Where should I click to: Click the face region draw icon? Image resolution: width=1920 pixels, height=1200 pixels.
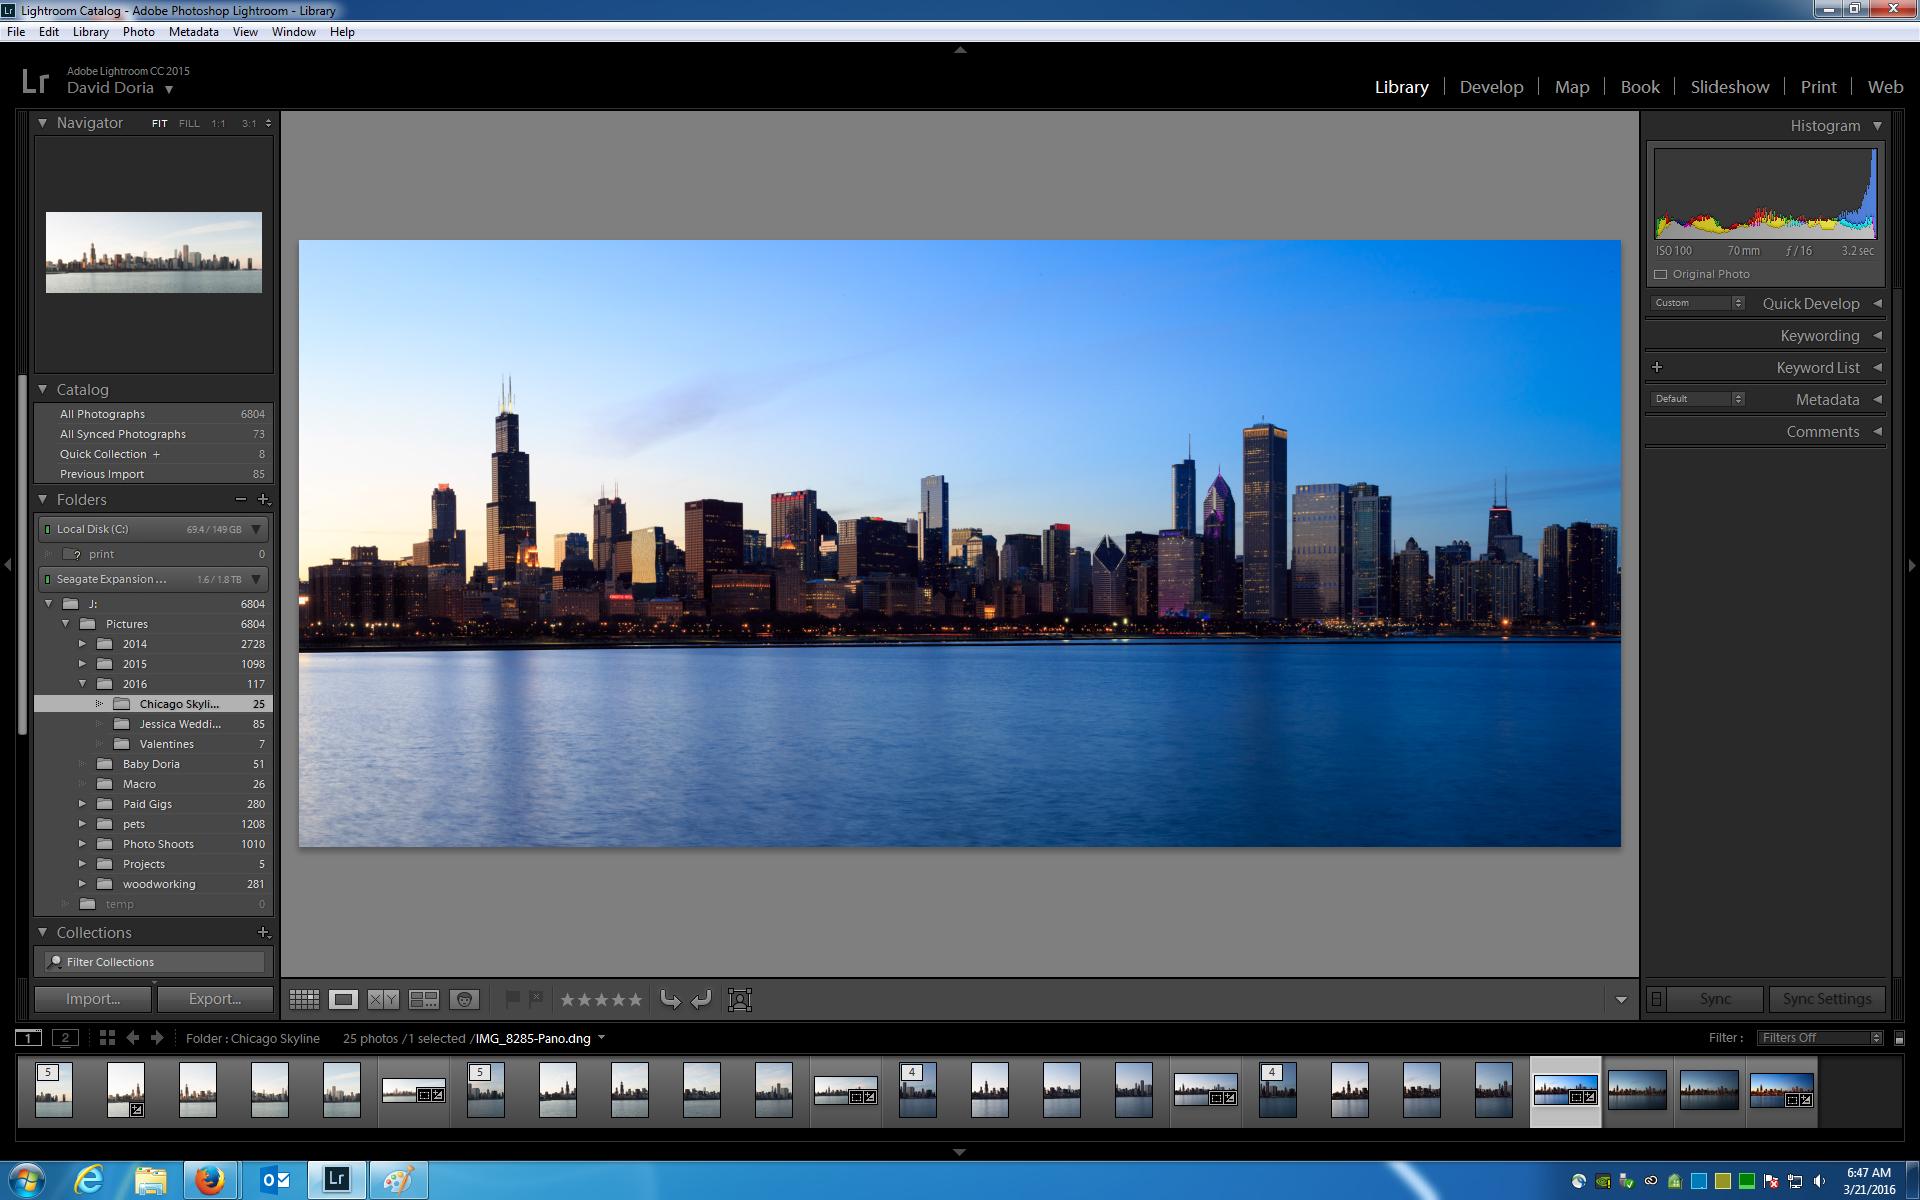[x=740, y=999]
